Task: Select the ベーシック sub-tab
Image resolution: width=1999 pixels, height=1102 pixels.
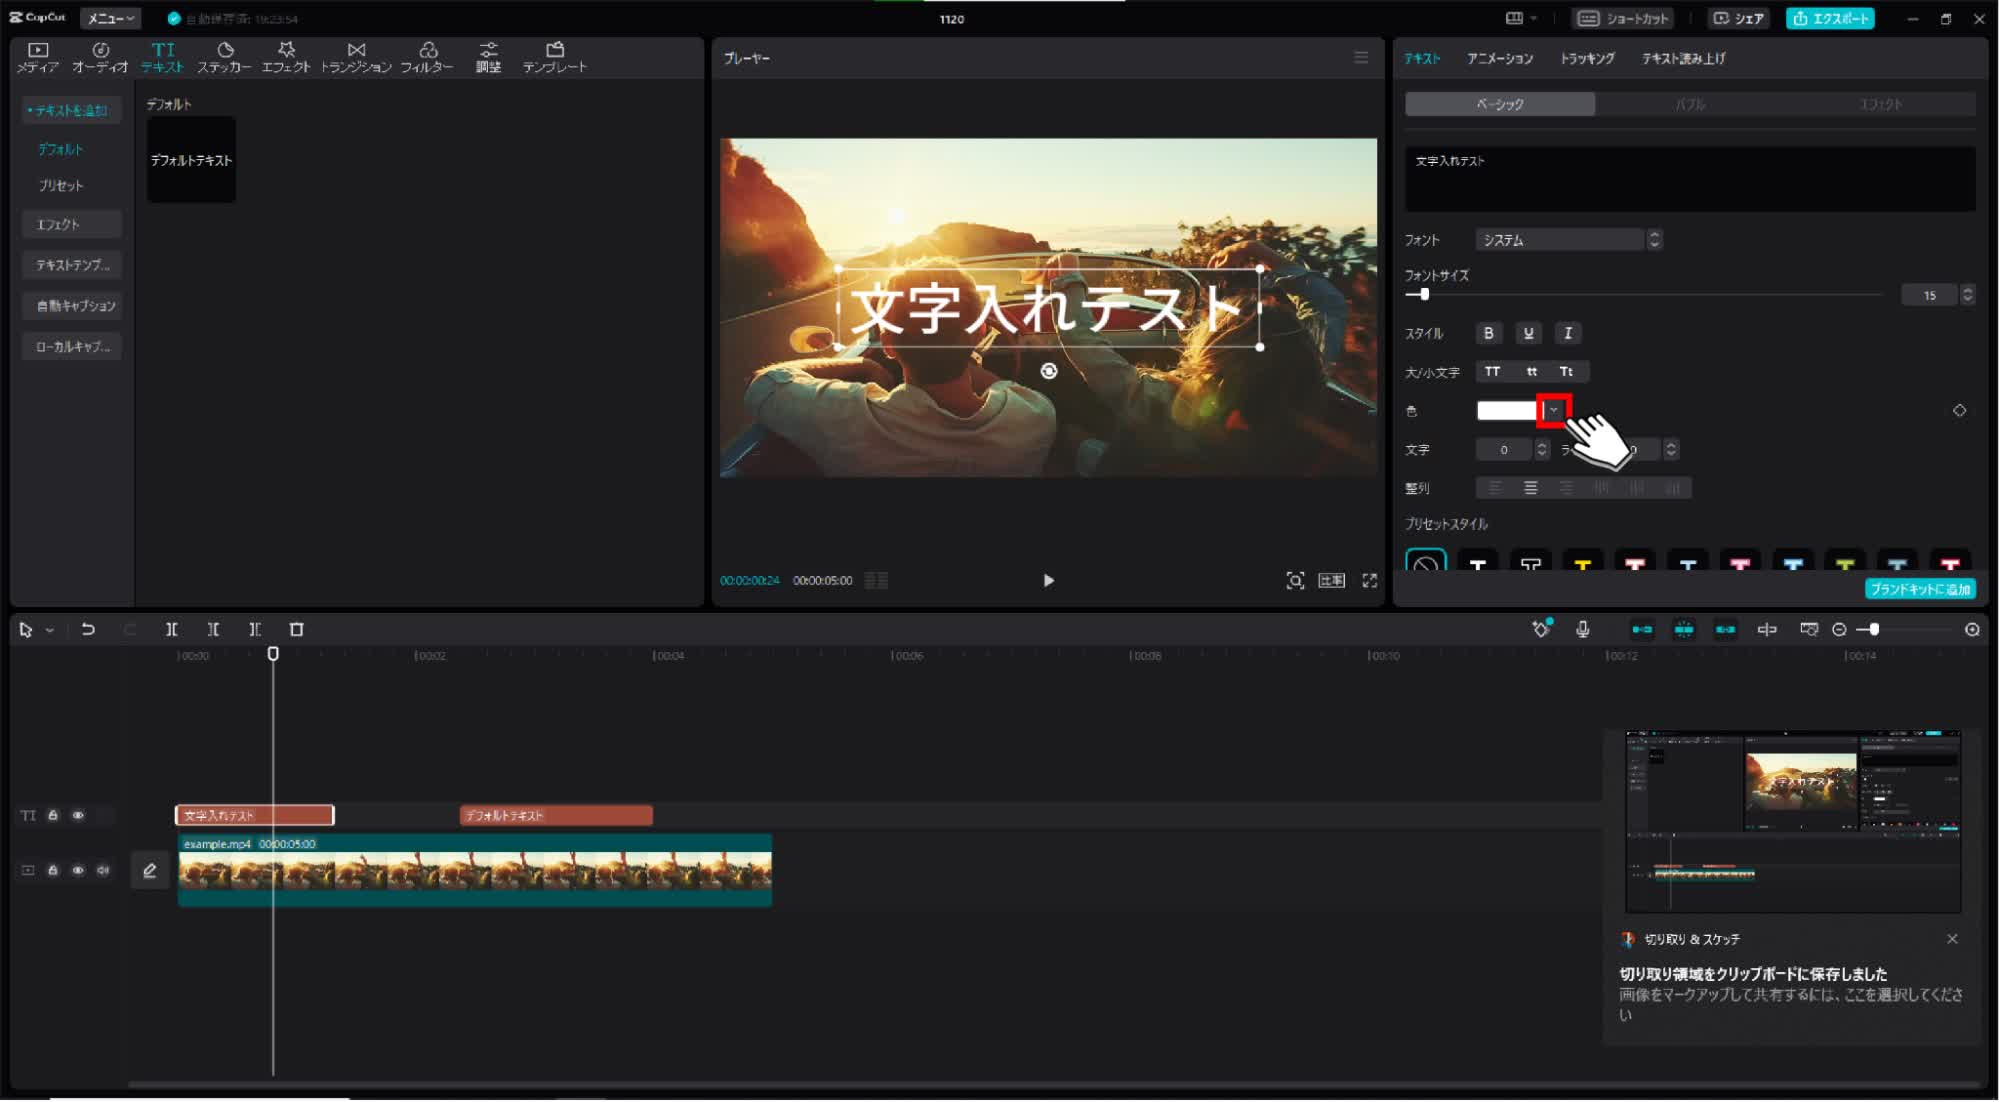Action: click(1500, 104)
